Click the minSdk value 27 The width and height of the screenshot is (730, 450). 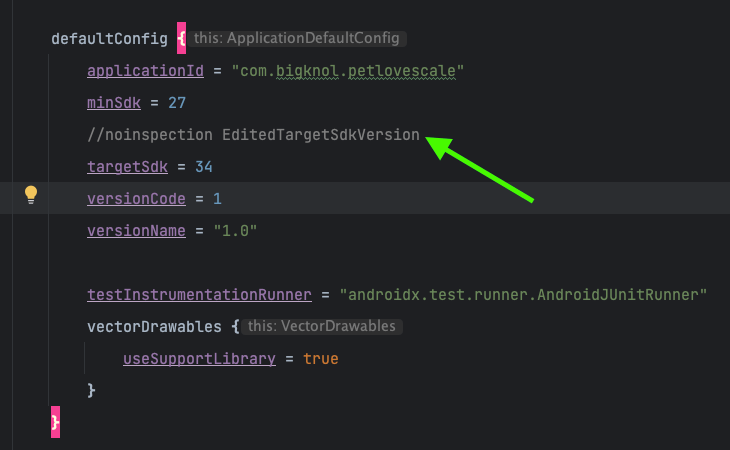point(177,103)
